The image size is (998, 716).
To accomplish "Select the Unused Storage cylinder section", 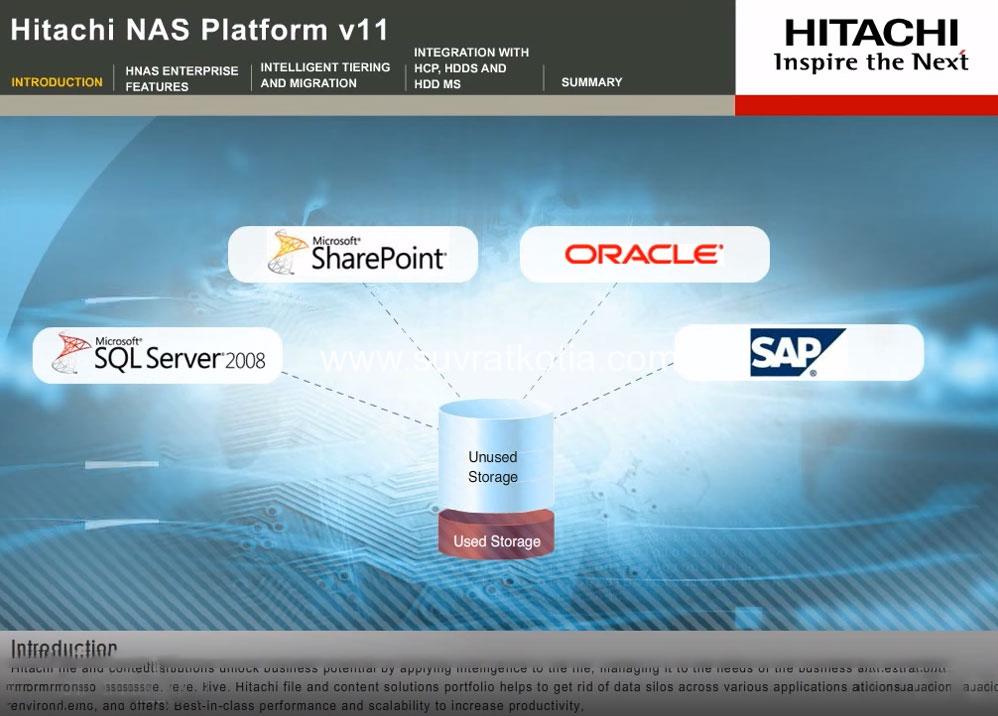I will click(x=493, y=467).
